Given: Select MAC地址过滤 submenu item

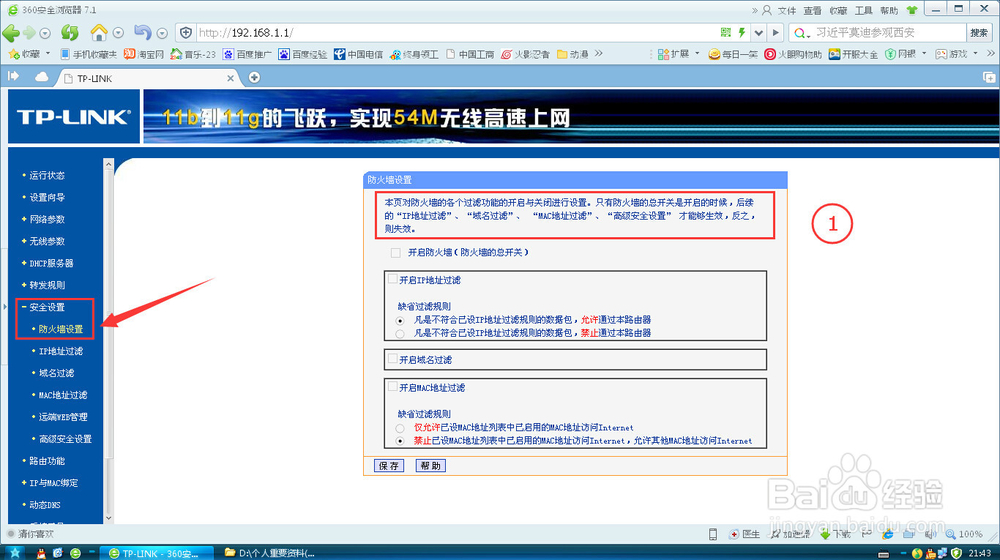Looking at the screenshot, I should (62, 395).
